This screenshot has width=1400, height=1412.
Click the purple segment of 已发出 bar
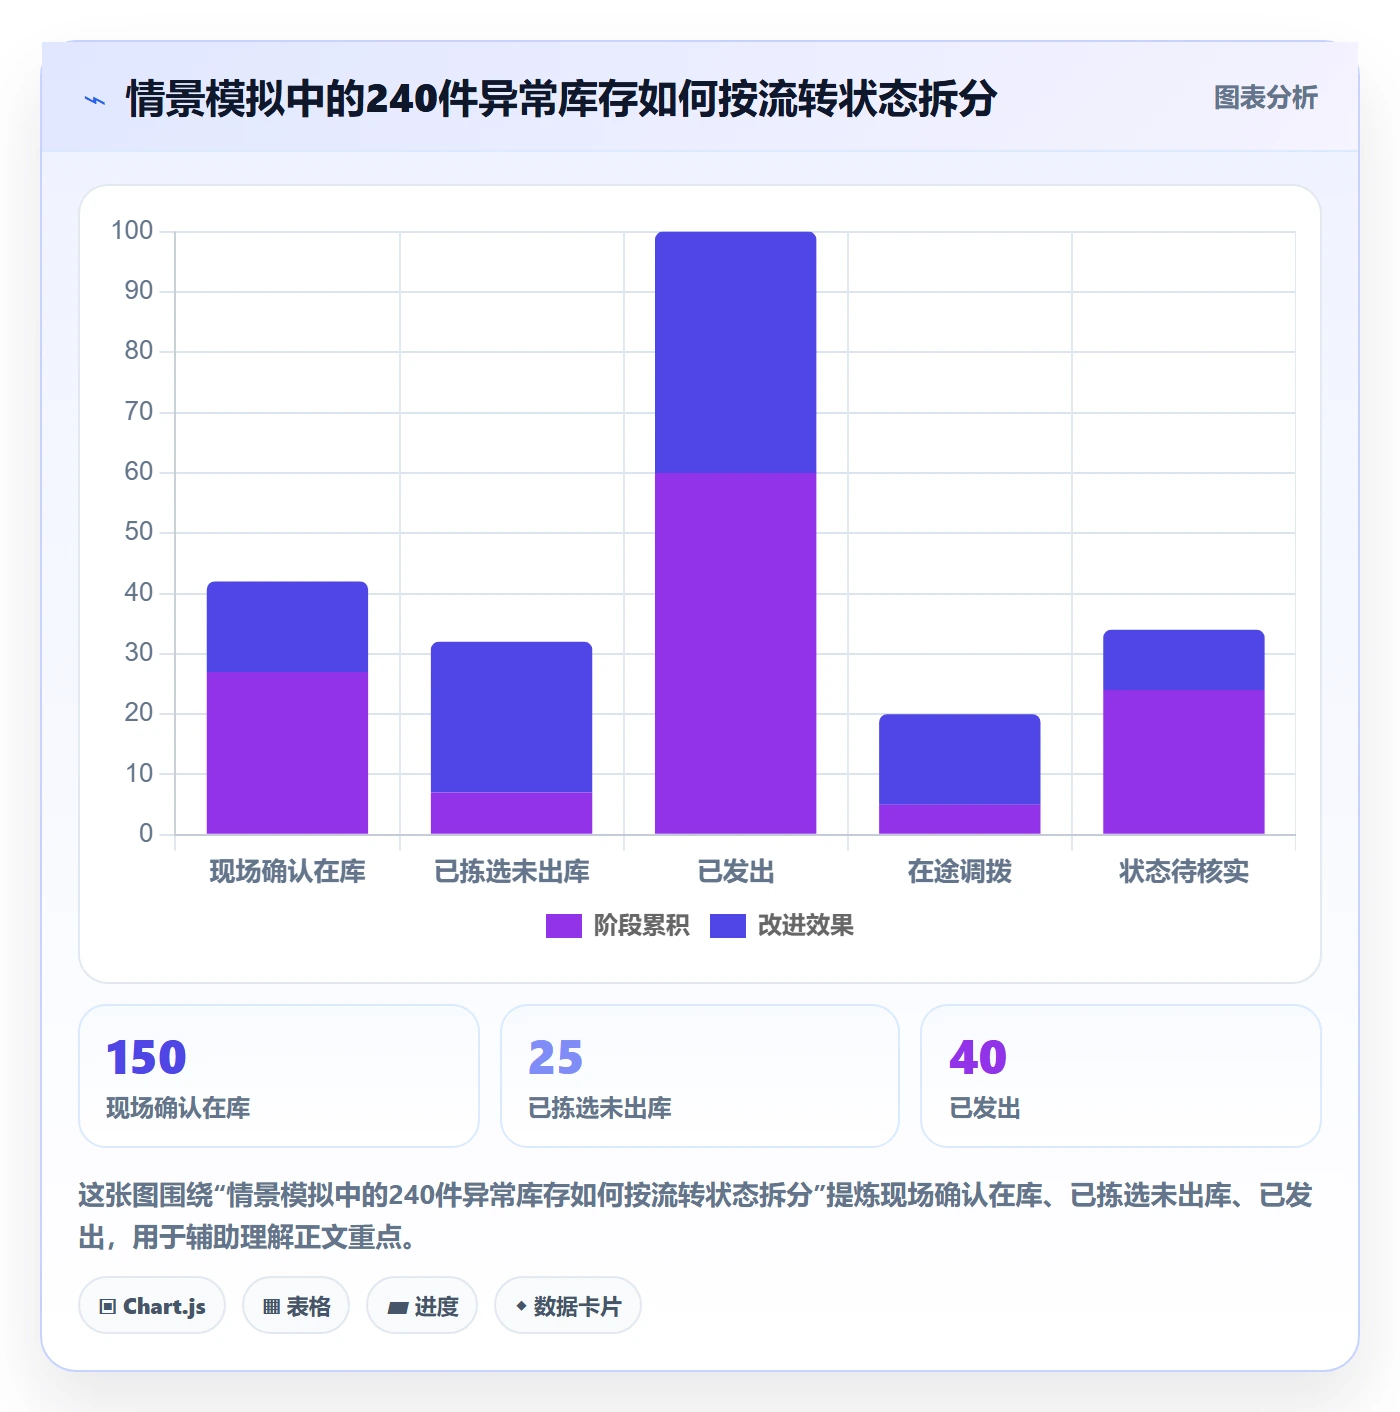tap(736, 653)
